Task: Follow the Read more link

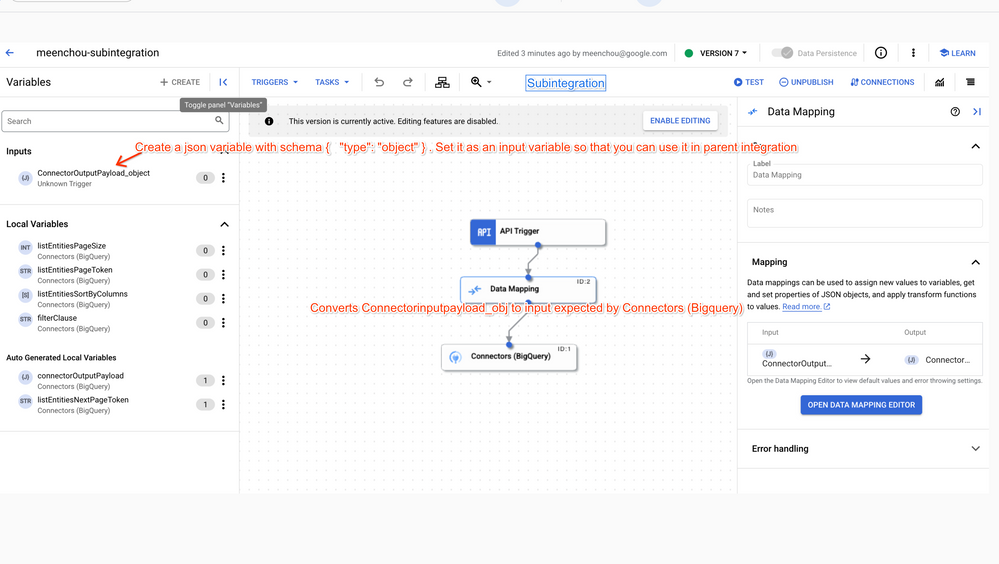Action: pos(806,307)
